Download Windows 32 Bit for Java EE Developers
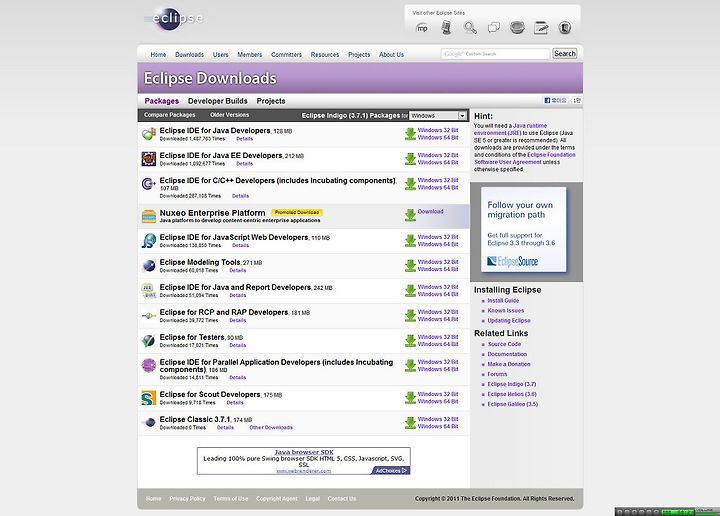The height and width of the screenshot is (516, 720). (438, 155)
